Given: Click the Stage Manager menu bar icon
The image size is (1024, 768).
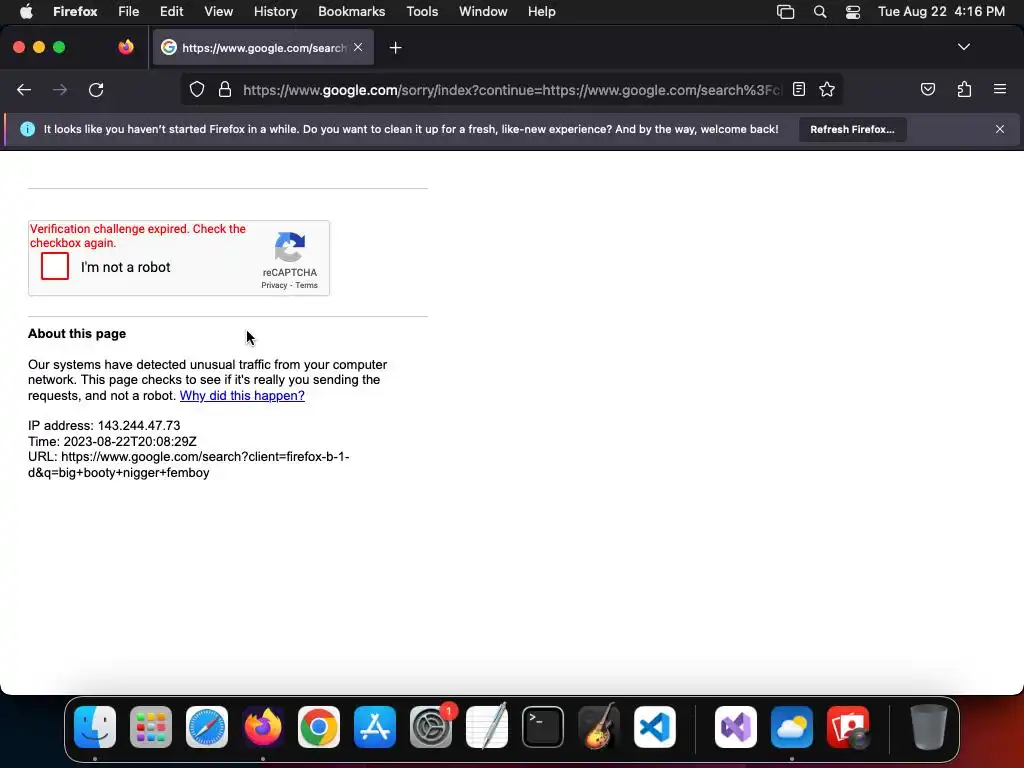Looking at the screenshot, I should pyautogui.click(x=785, y=12).
